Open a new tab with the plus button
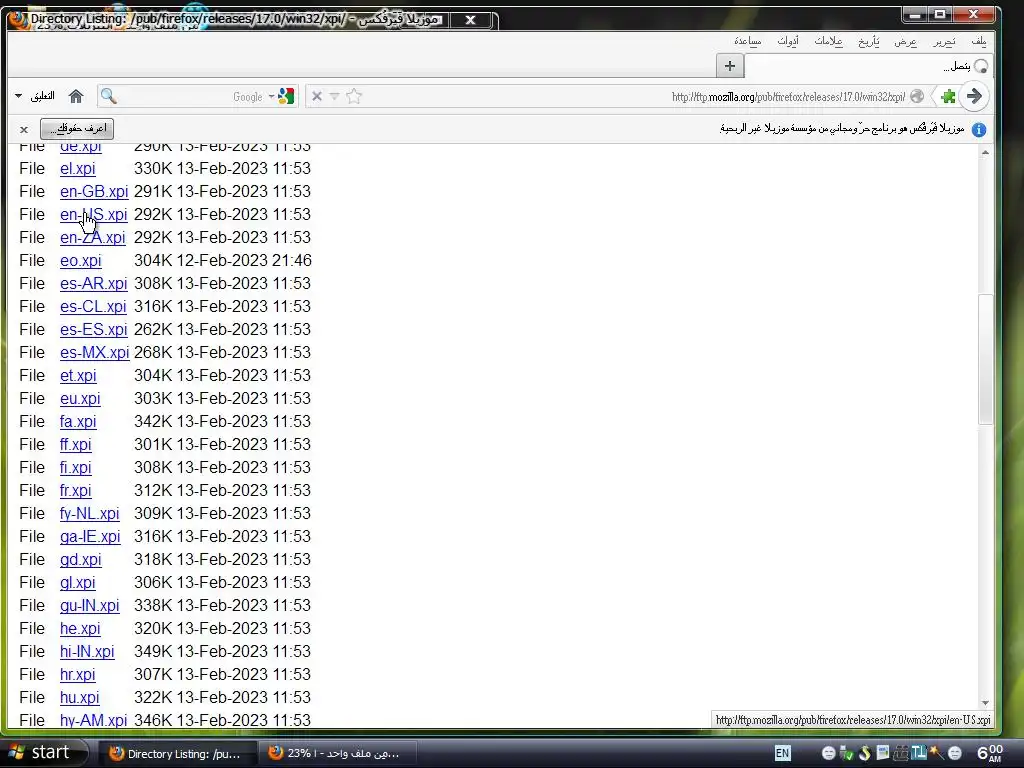Screen dimensions: 1024x768 click(x=729, y=66)
